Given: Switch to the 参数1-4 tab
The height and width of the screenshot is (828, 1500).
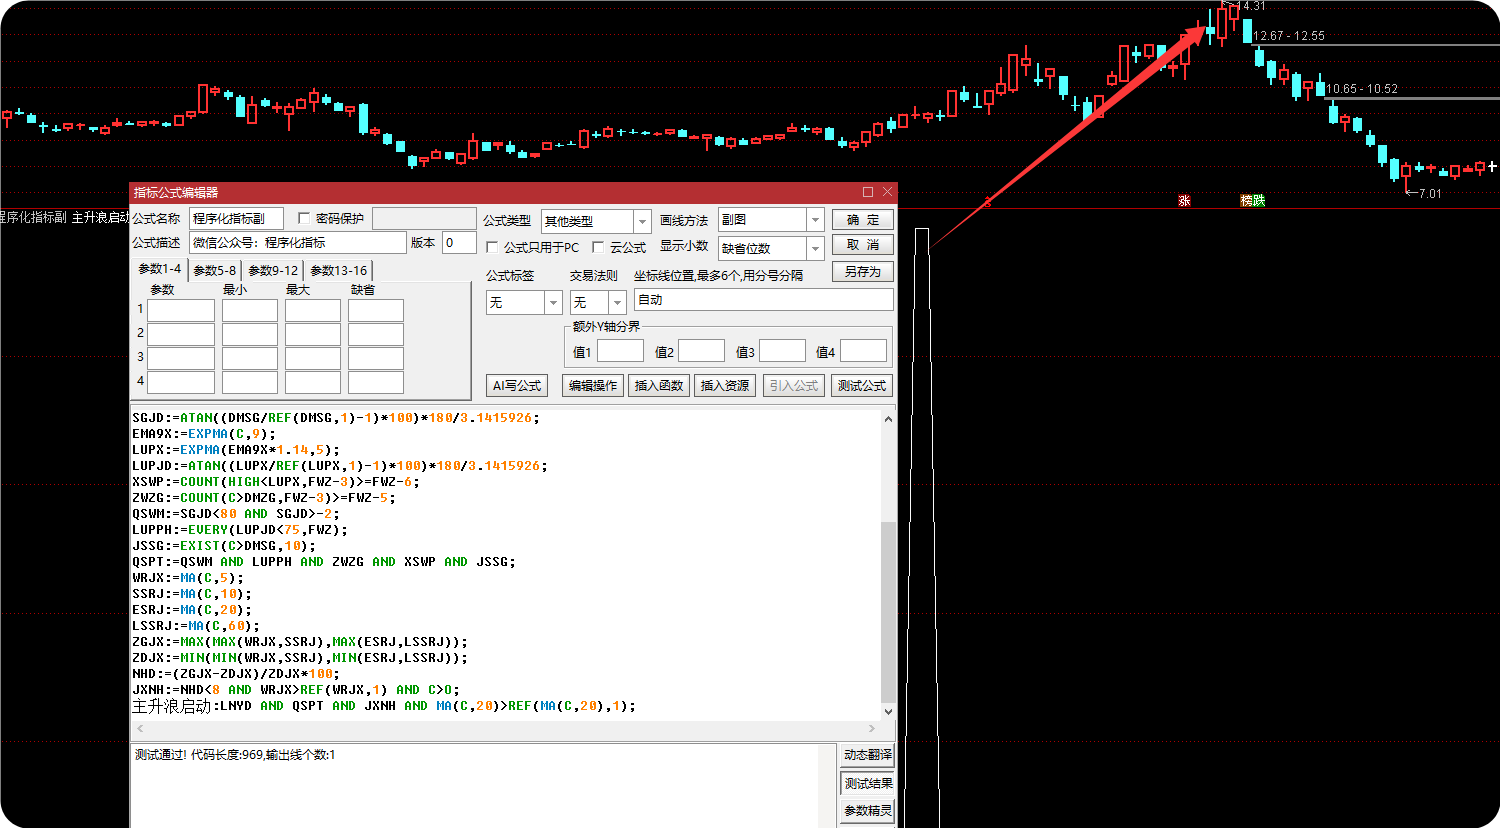Looking at the screenshot, I should tap(160, 269).
